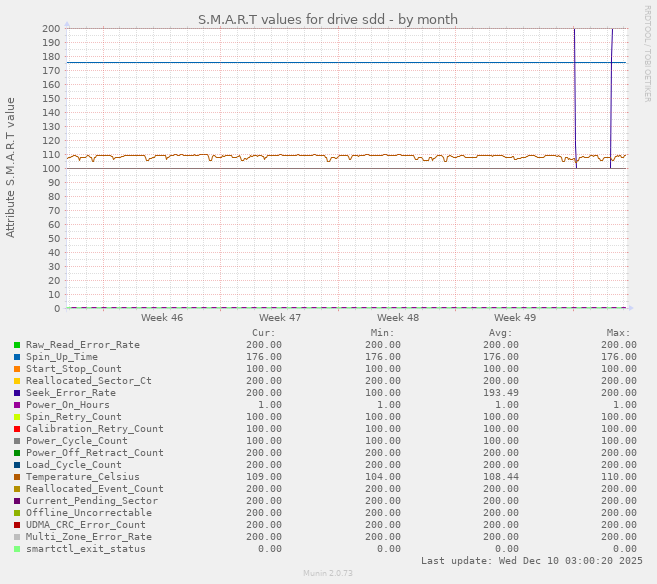
Task: Select the Temperature_Celsius legend label
Action: point(83,477)
